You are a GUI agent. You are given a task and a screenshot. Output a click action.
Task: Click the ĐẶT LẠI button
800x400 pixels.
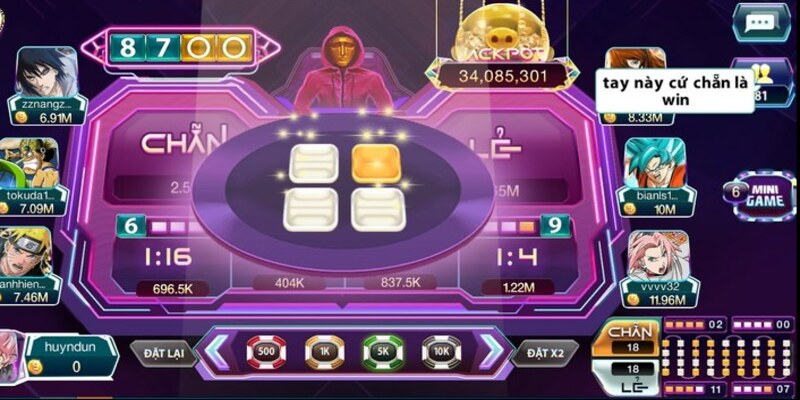(x=164, y=353)
